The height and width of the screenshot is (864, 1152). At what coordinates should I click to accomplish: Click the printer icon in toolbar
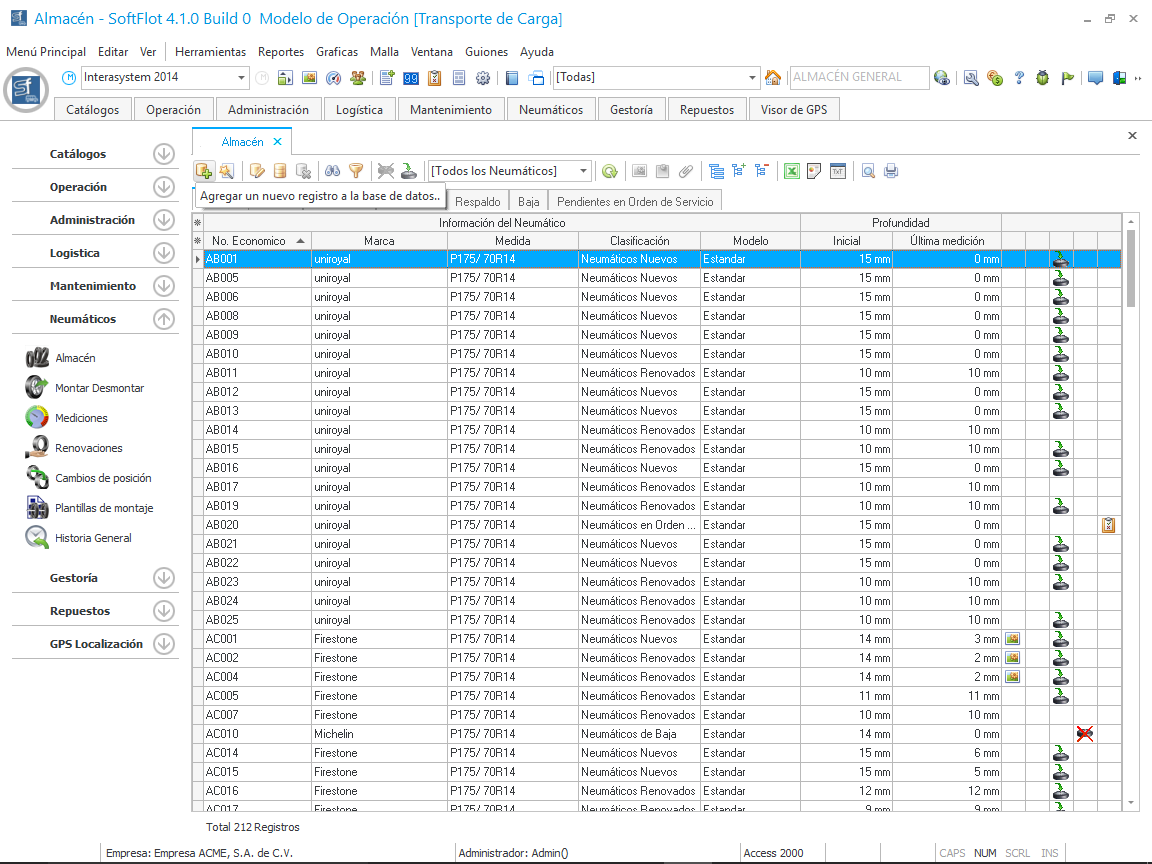pyautogui.click(x=891, y=171)
